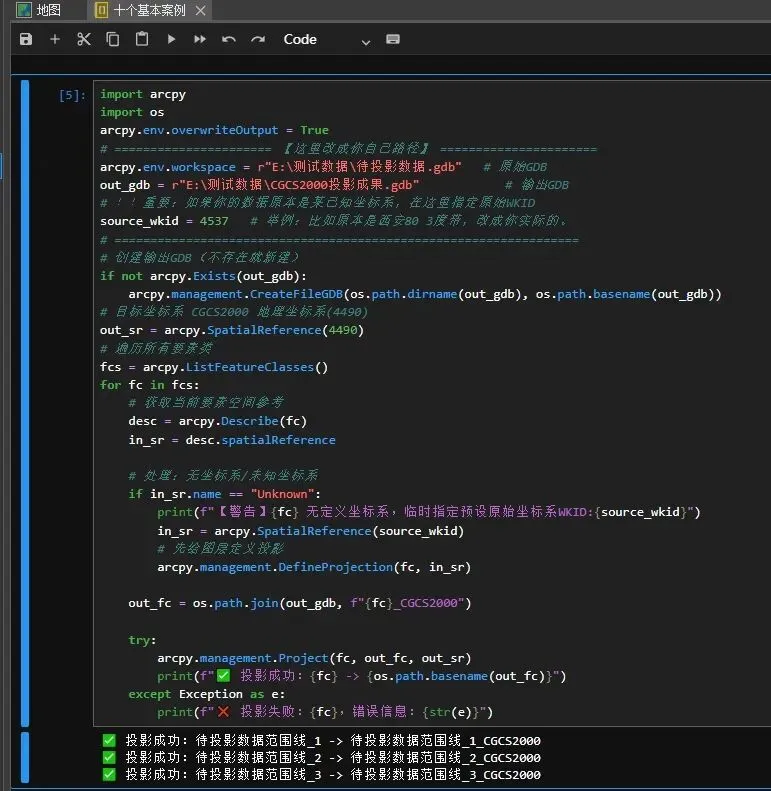Cut the selected cell with scissors icon

point(84,39)
